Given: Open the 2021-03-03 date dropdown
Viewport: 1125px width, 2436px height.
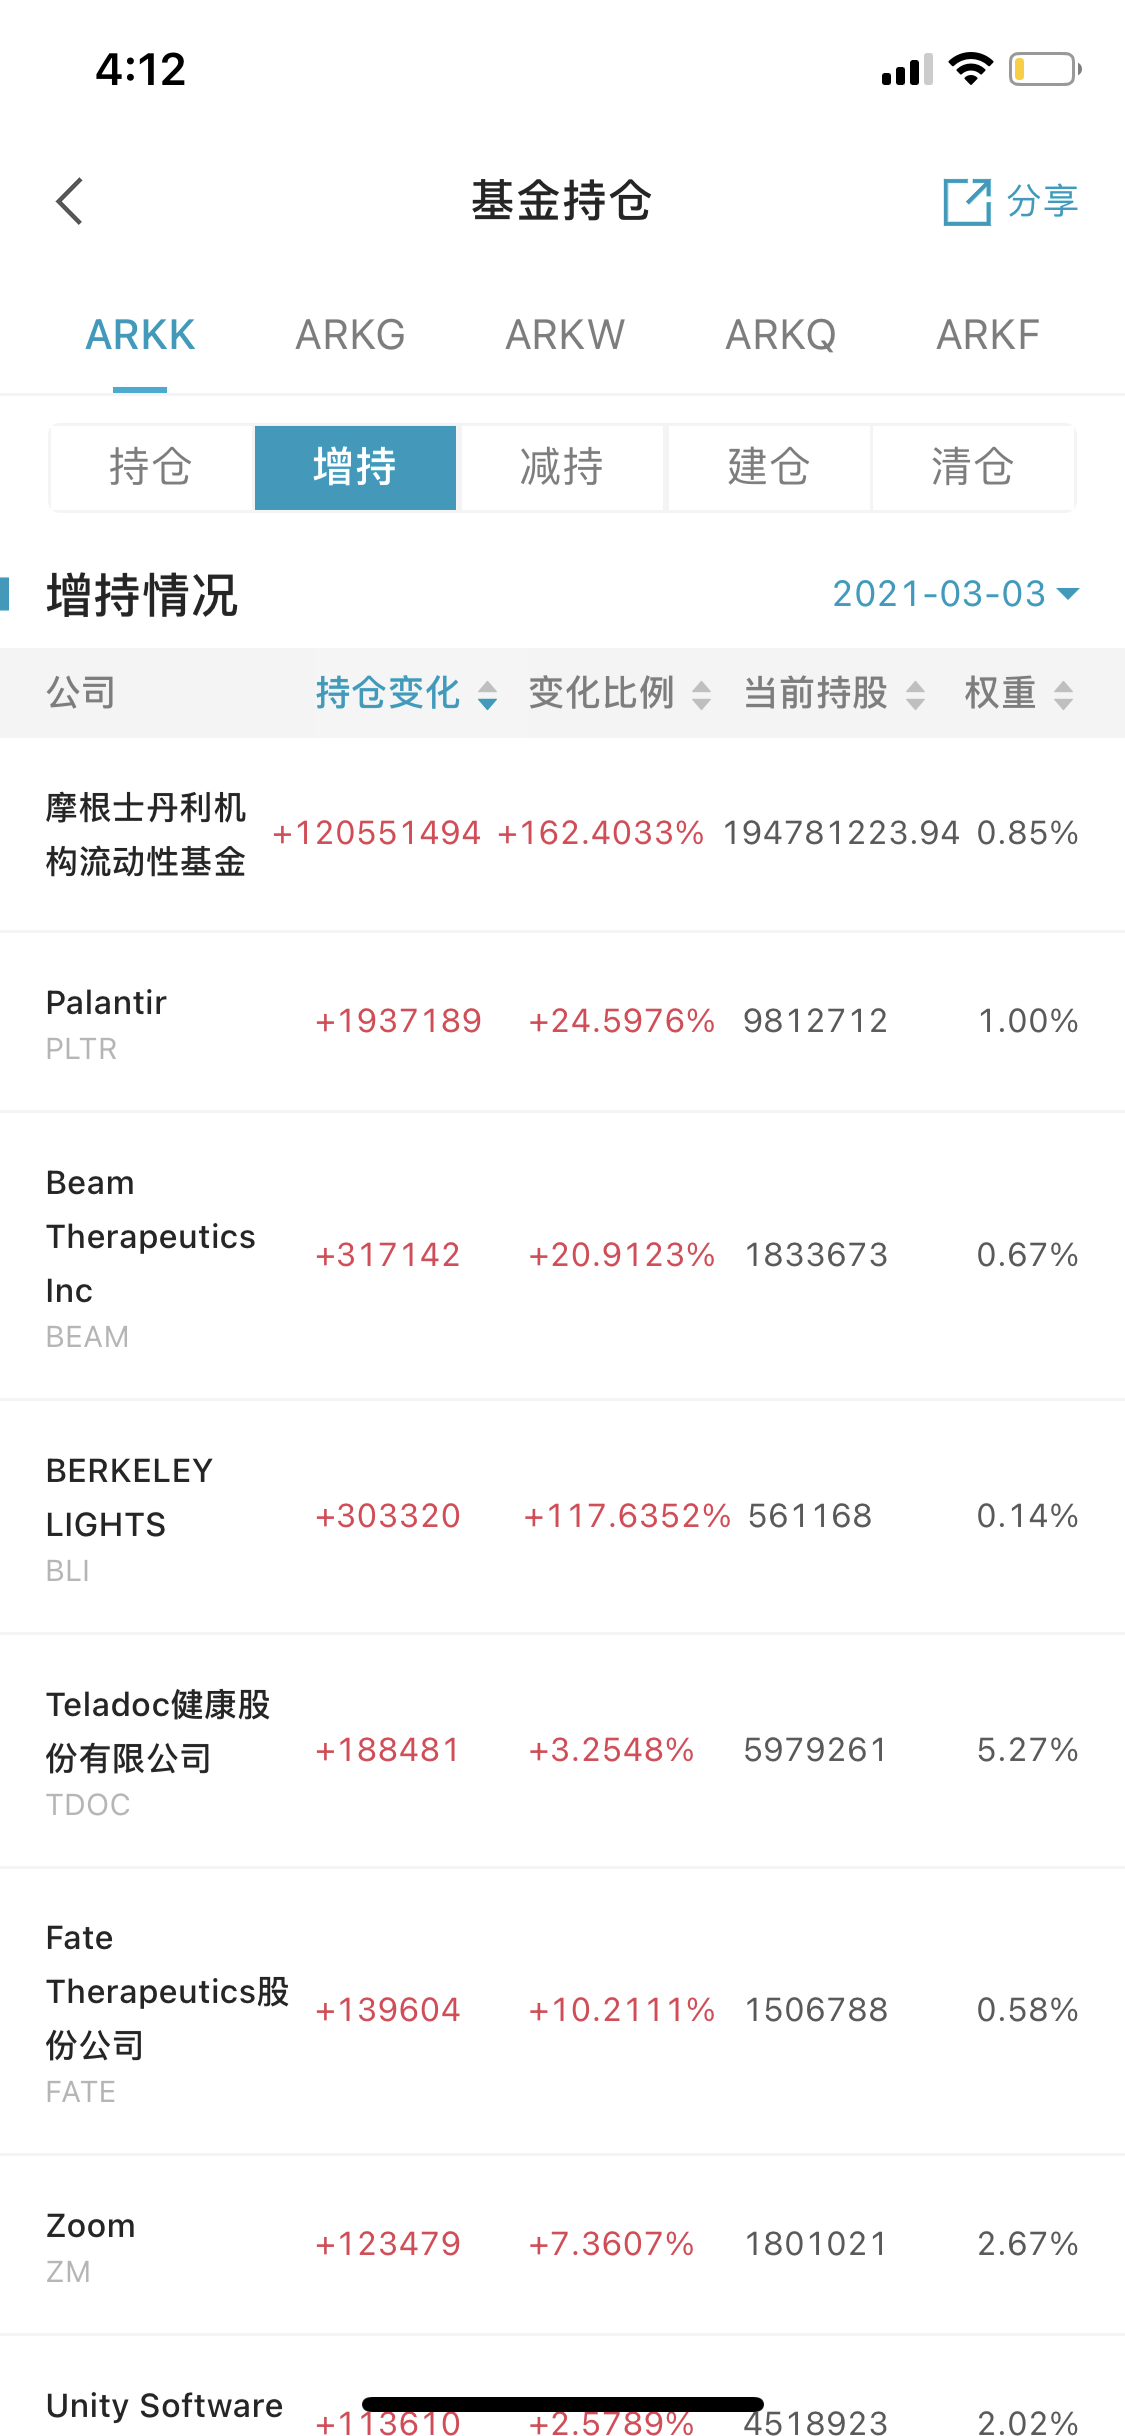Looking at the screenshot, I should (955, 594).
